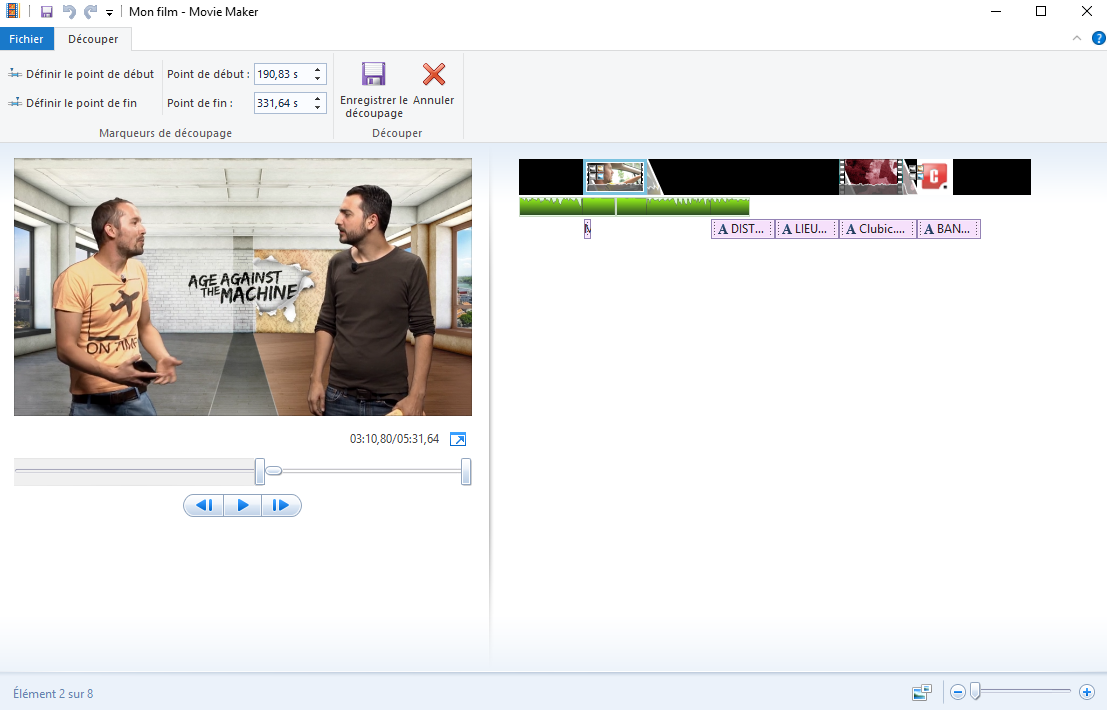Increase the Point de début value
The width and height of the screenshot is (1107, 710).
[318, 70]
